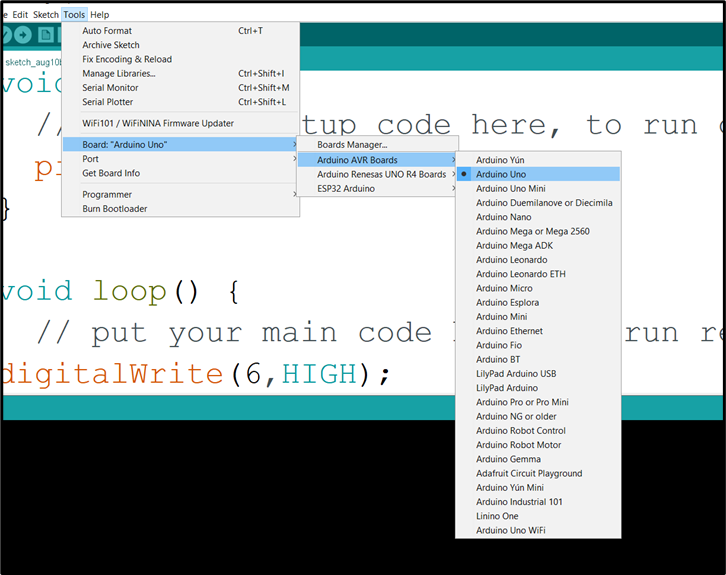This screenshot has width=726, height=575.
Task: Select Arduino Duemilanove or Diecimila board
Action: coord(538,203)
